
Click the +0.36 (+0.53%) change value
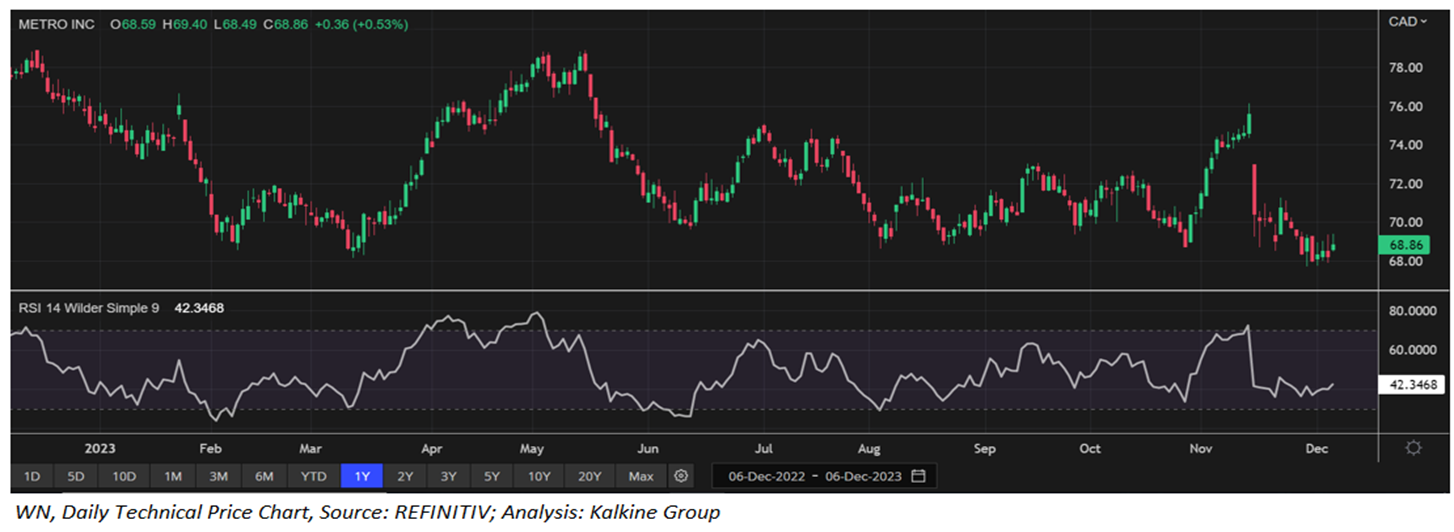click(361, 23)
